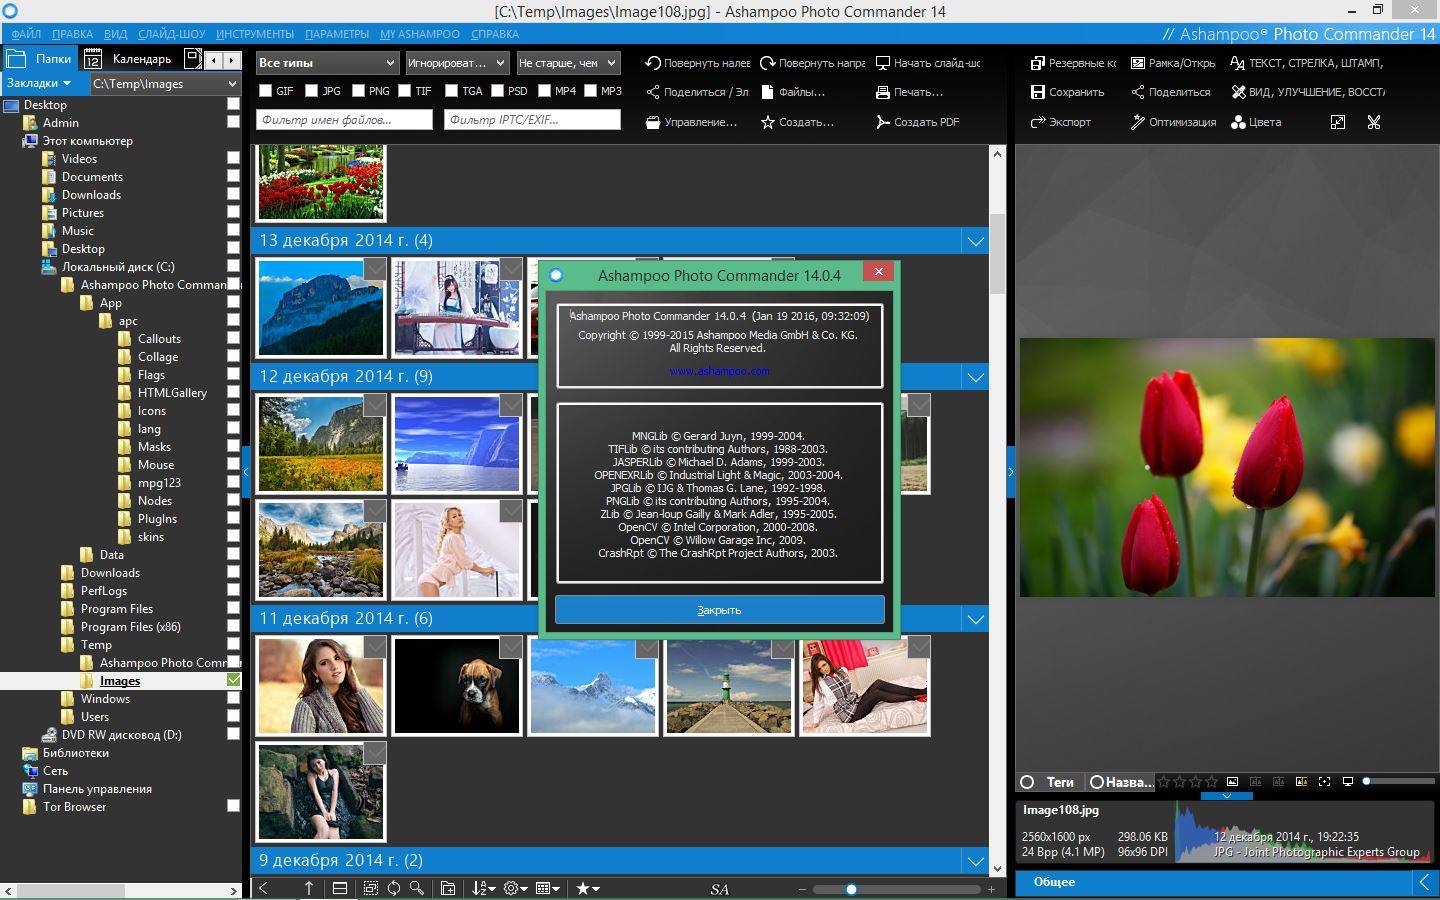Click the Повернуть направо rotate-right tool

pyautogui.click(x=812, y=62)
